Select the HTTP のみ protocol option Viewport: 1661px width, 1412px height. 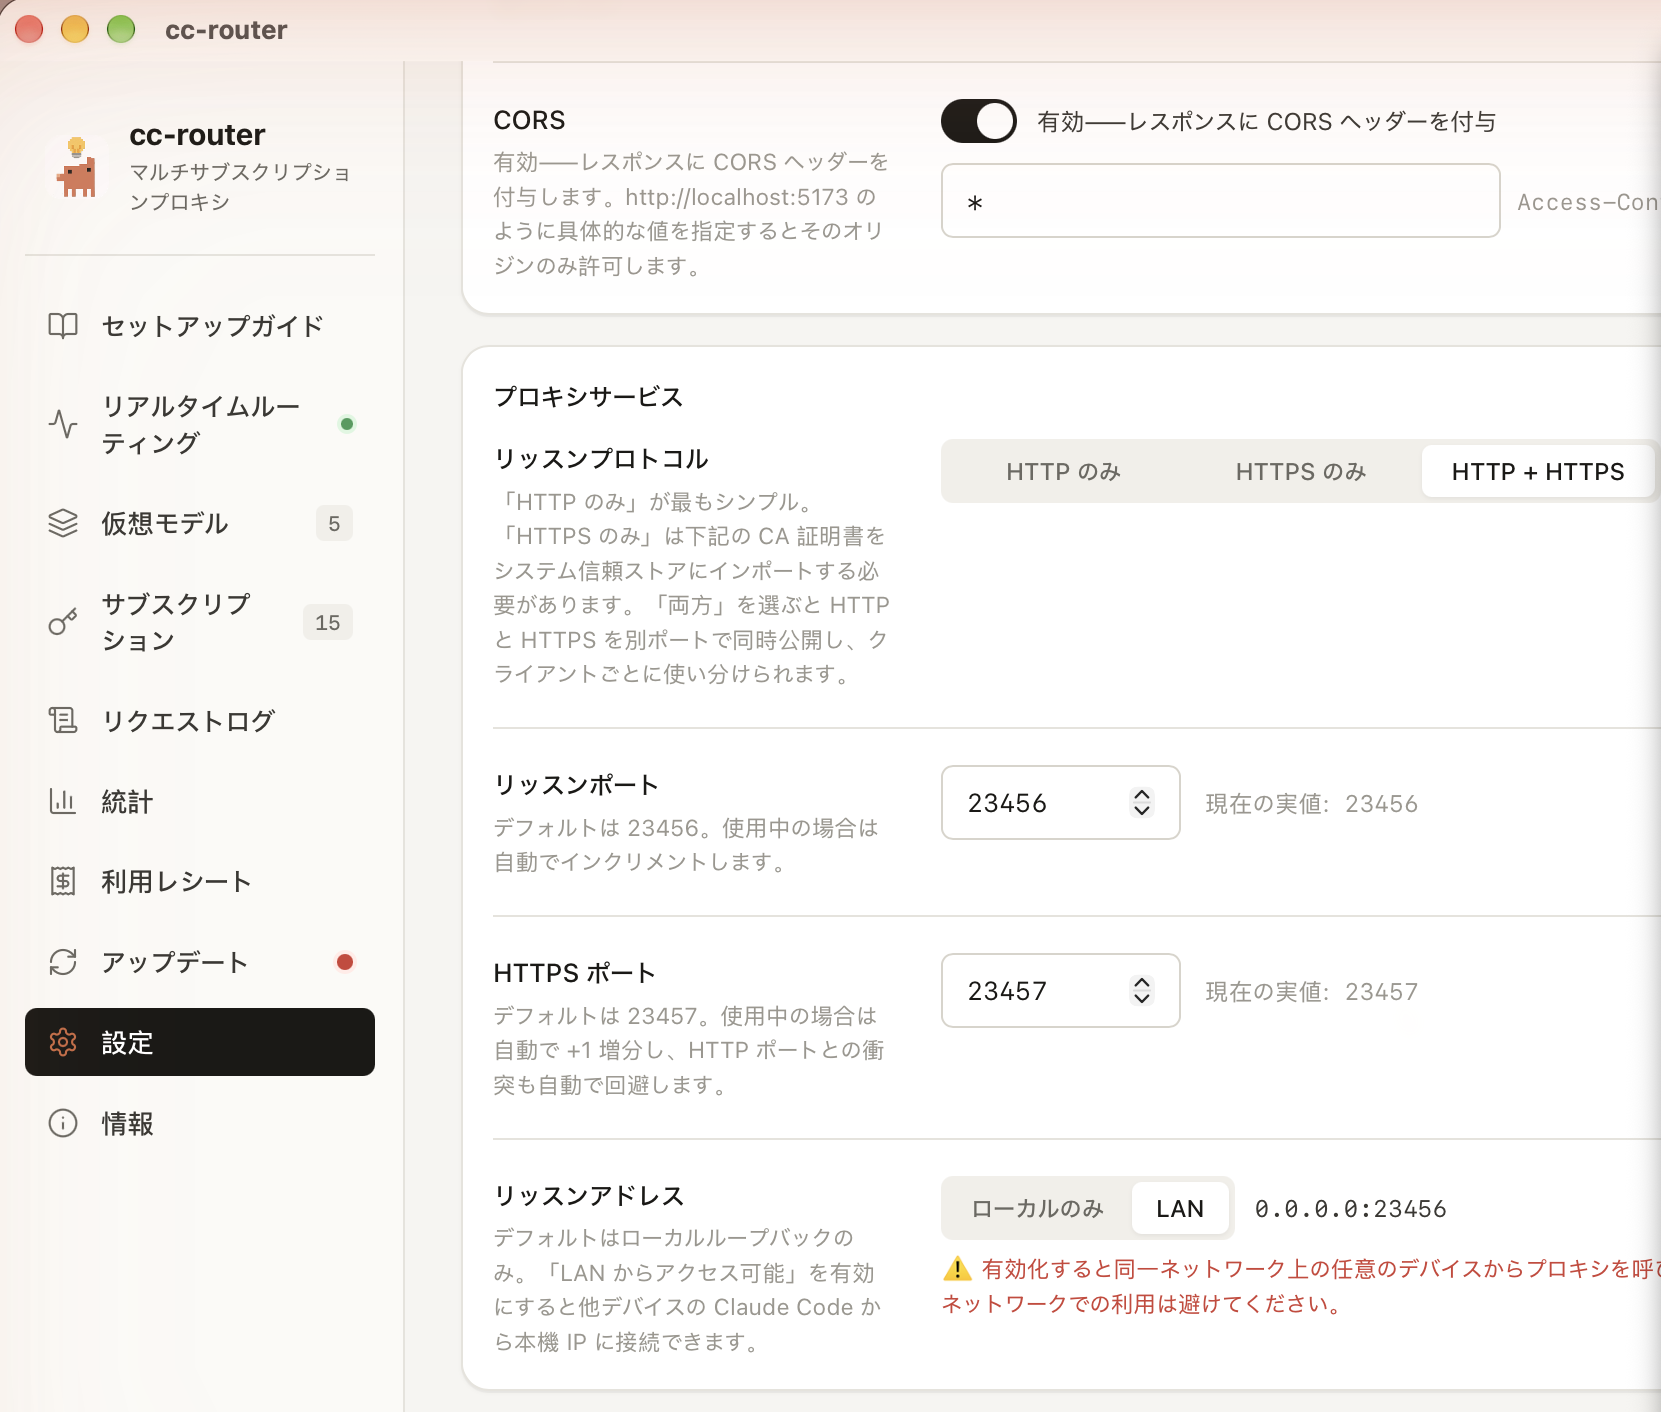[1063, 471]
